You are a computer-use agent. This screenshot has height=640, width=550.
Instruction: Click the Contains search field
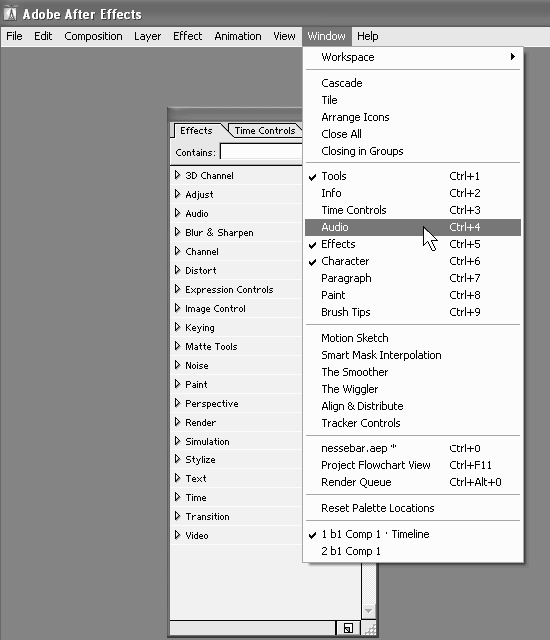click(261, 151)
